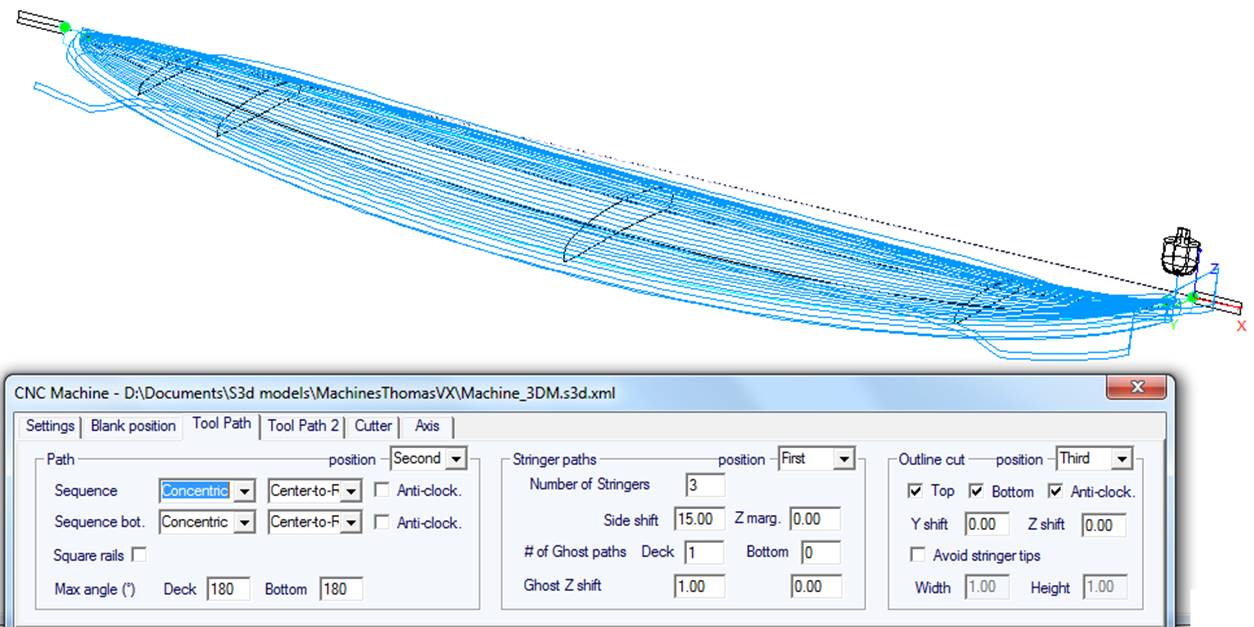Go to the Cutter tab
This screenshot has width=1254, height=627.
[x=373, y=426]
